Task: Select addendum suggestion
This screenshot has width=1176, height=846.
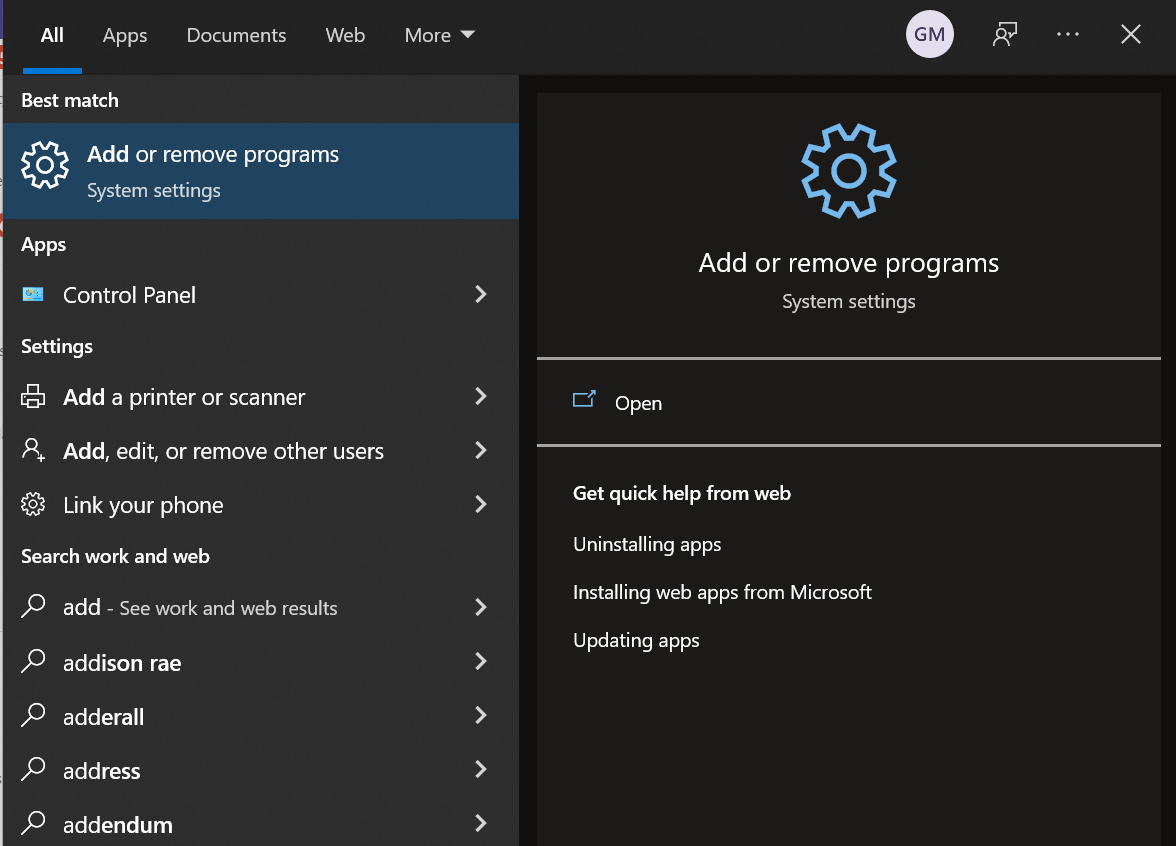Action: (261, 824)
